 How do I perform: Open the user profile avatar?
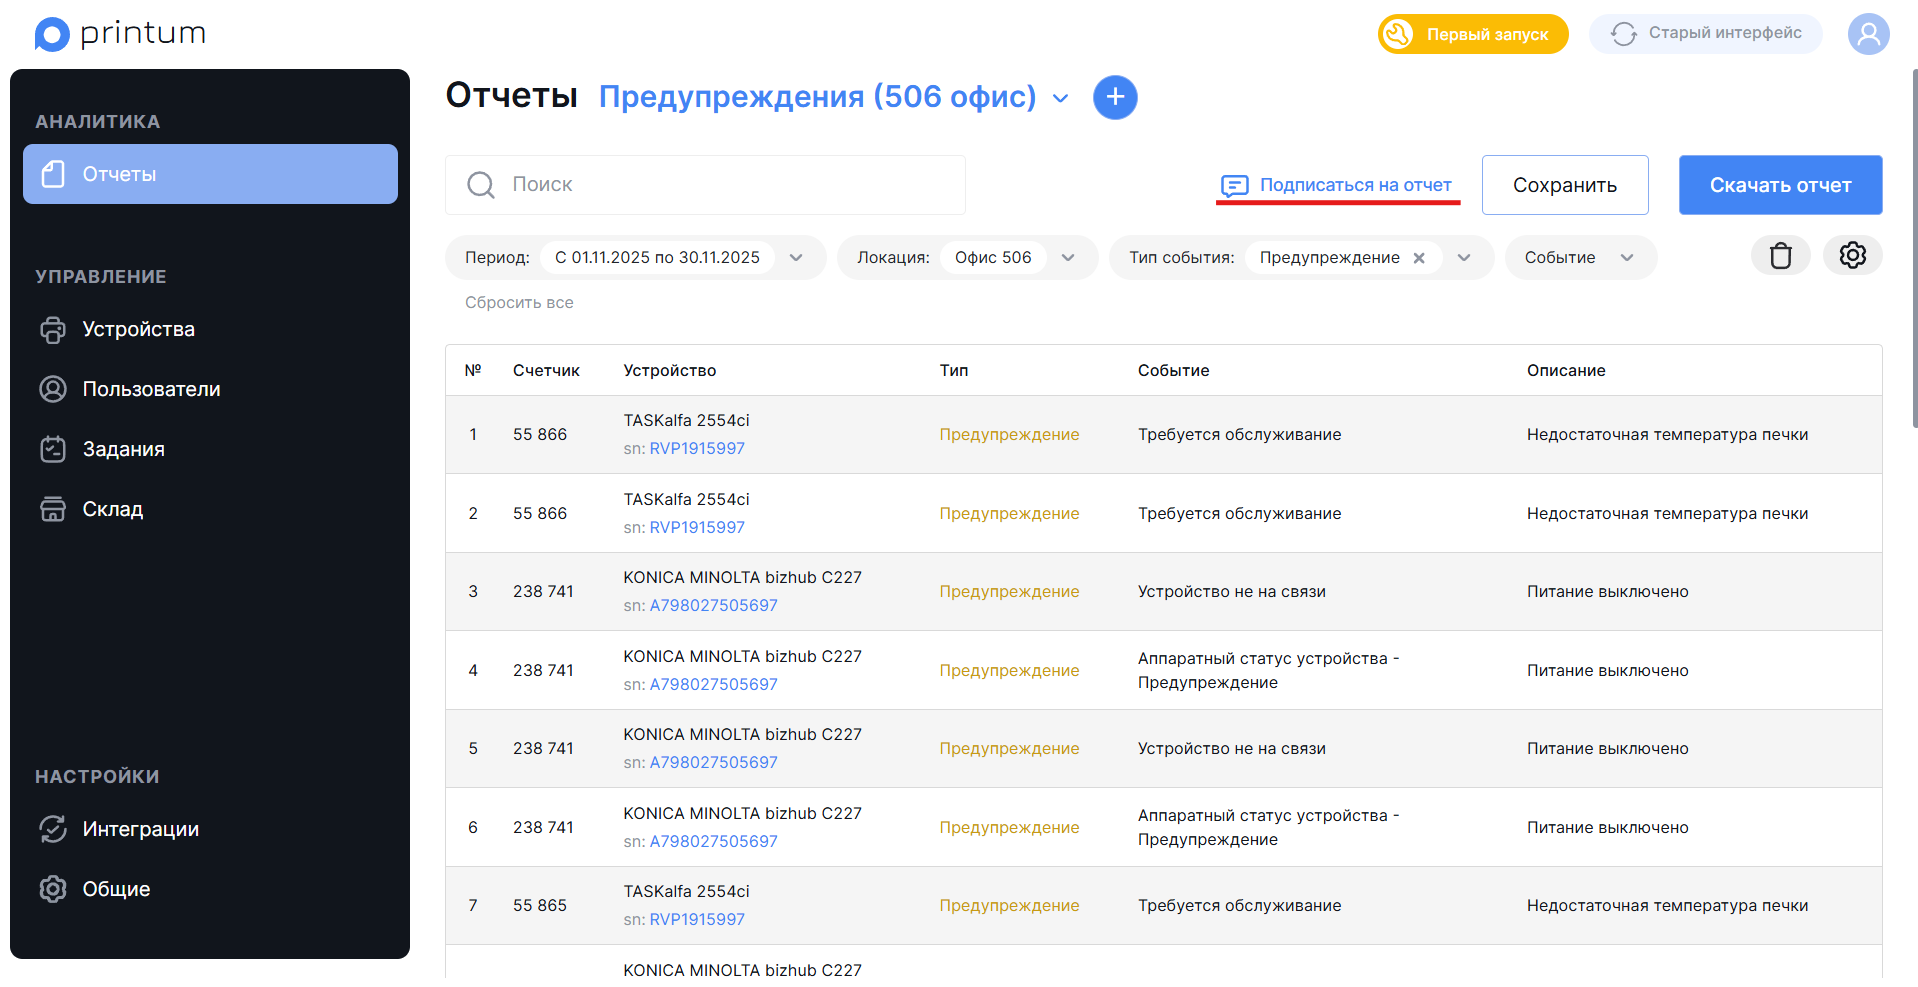click(x=1868, y=34)
